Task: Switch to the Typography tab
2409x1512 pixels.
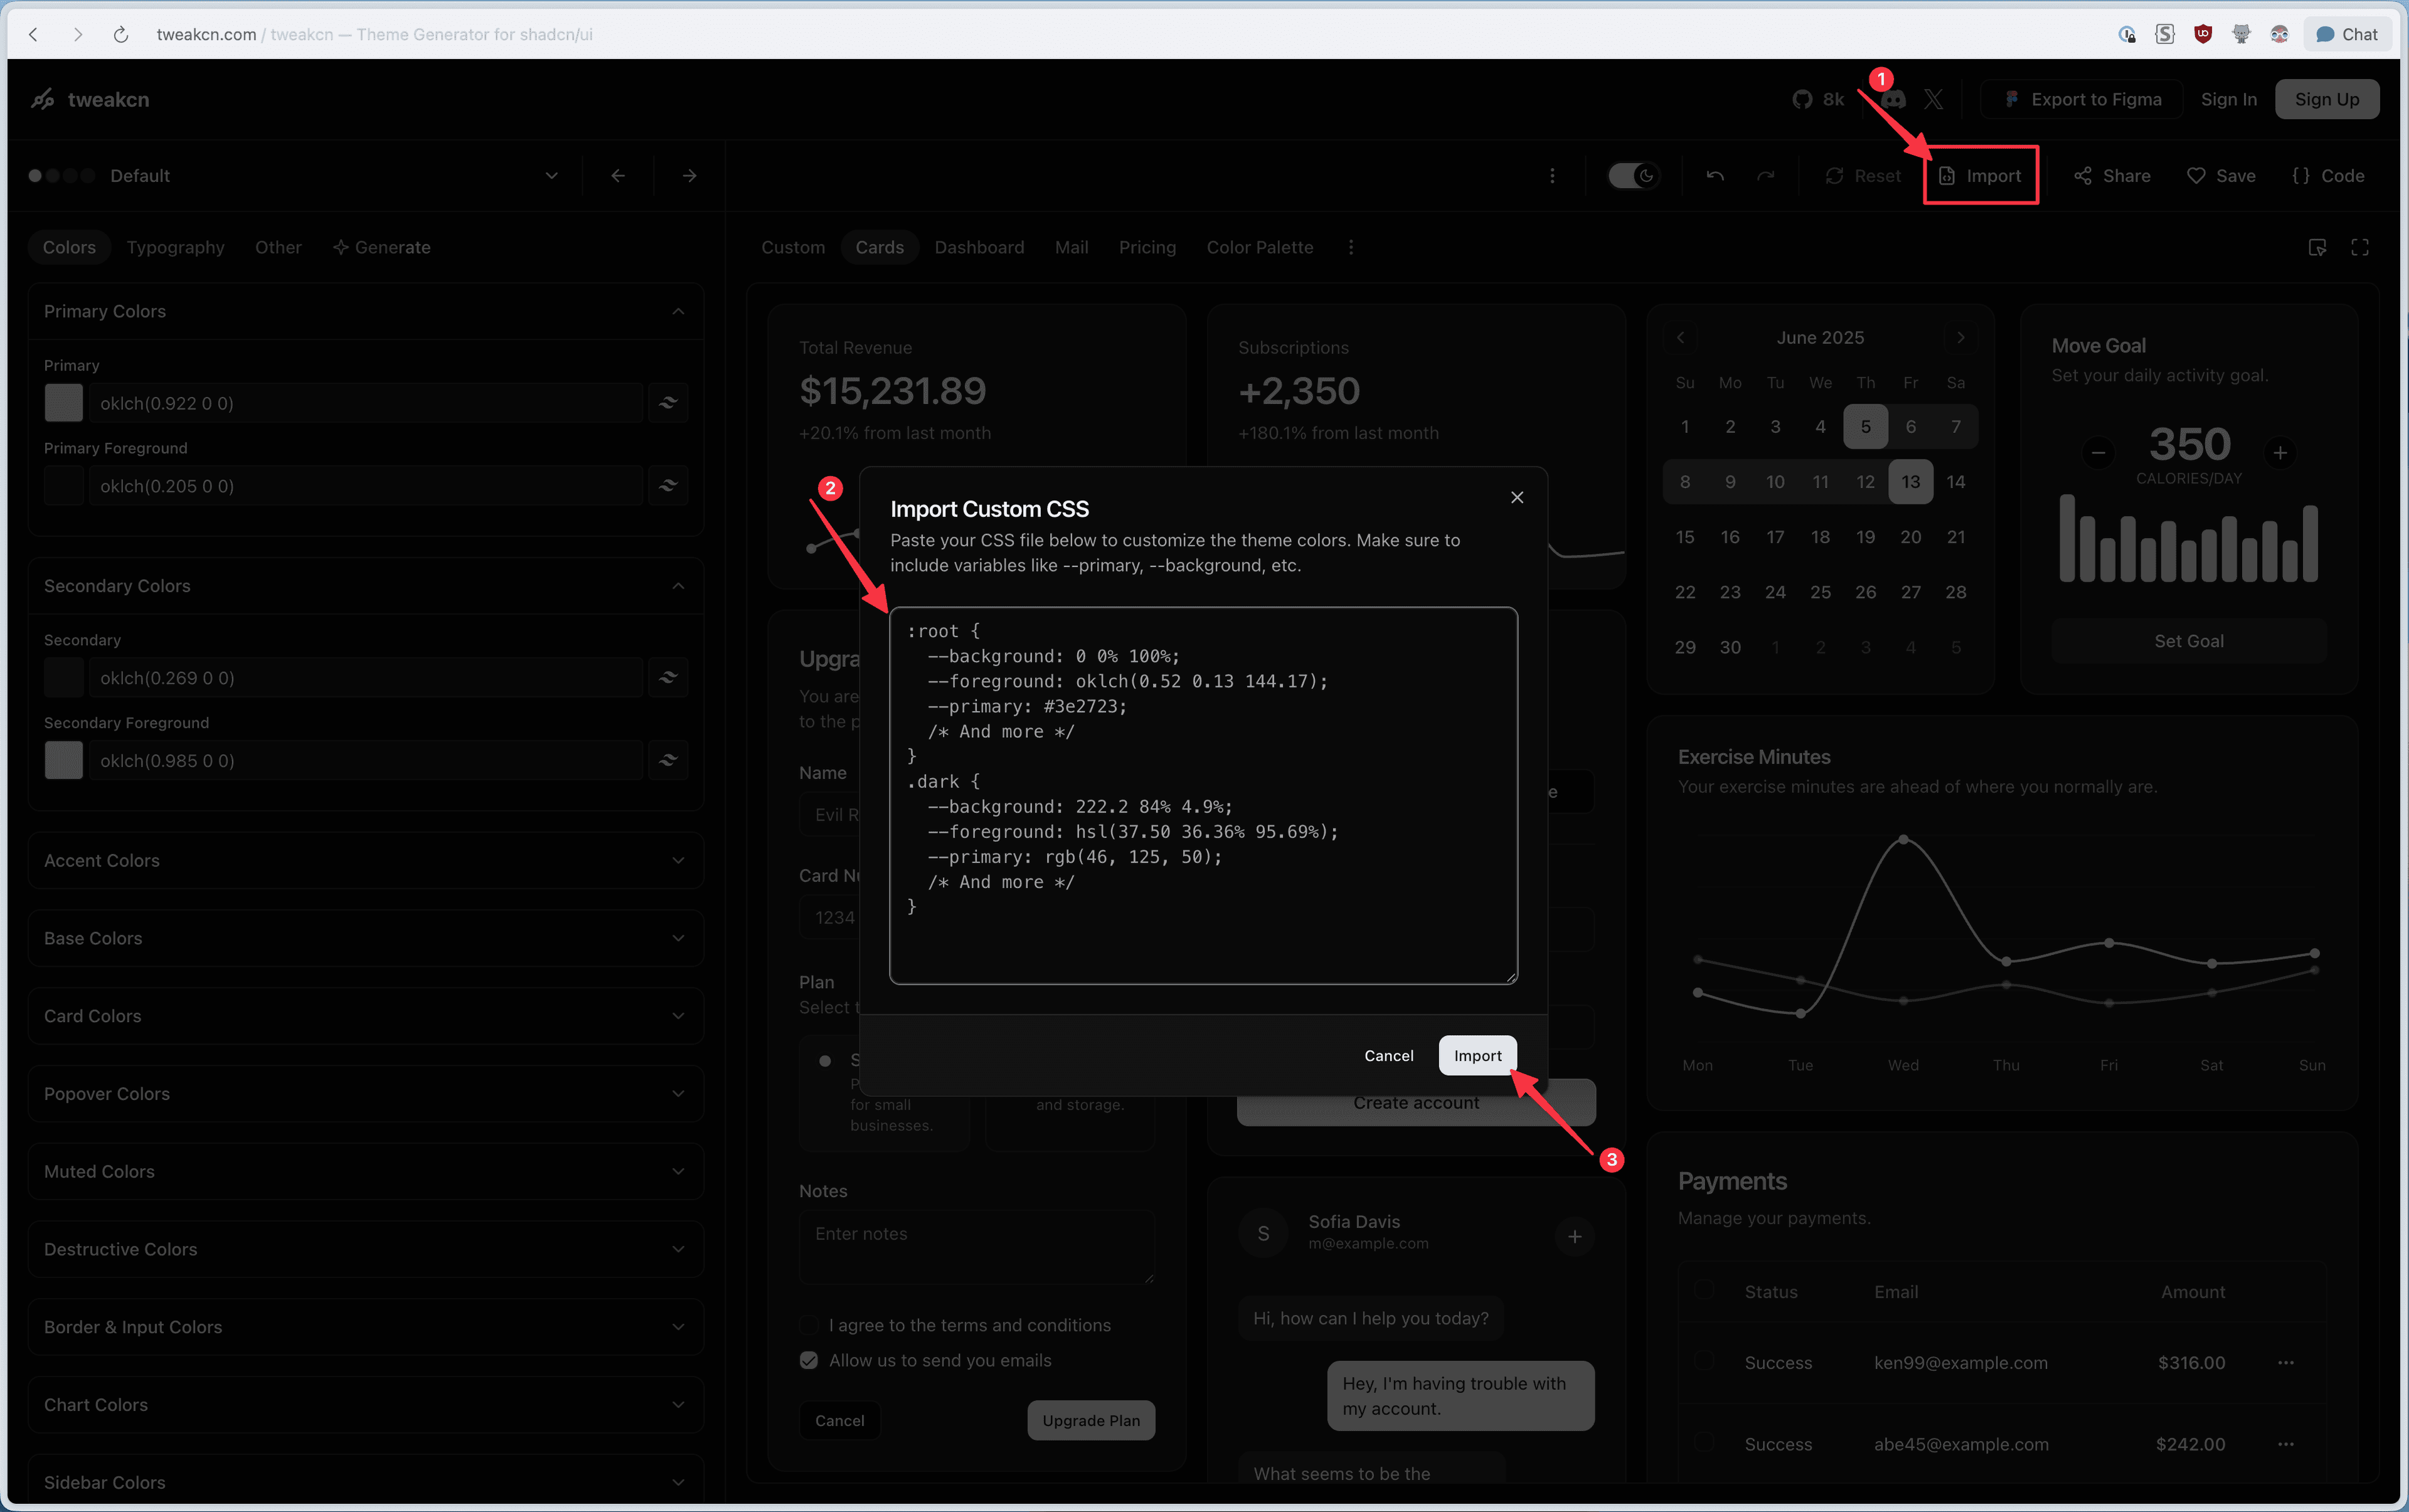Action: (x=176, y=247)
